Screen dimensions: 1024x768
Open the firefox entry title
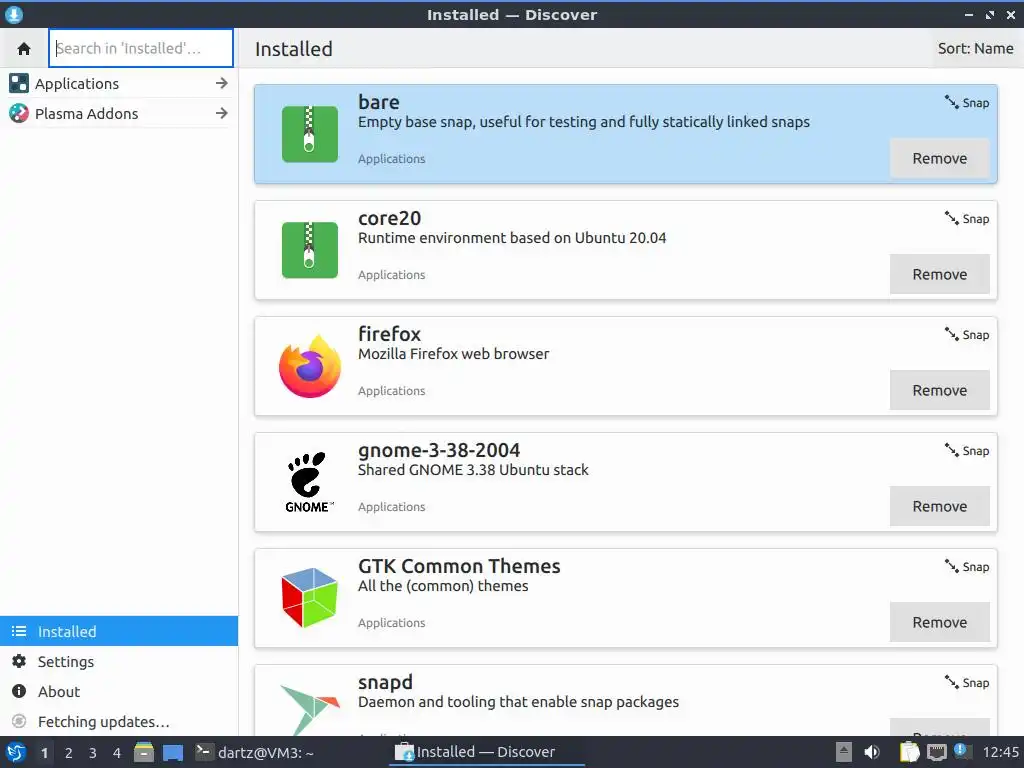389,334
